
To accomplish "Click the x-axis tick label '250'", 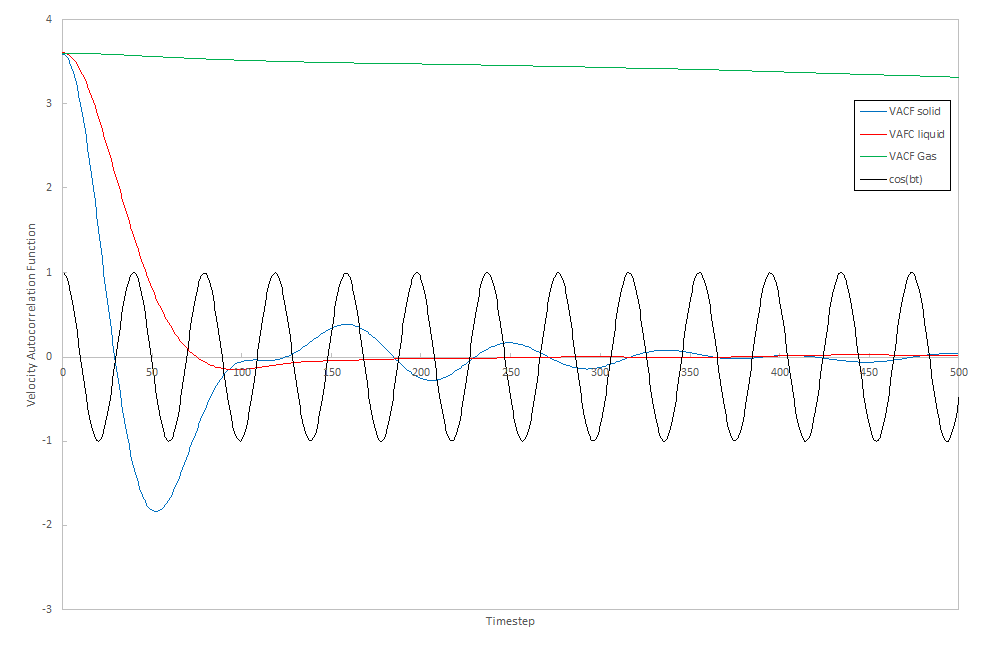I will 510,372.
